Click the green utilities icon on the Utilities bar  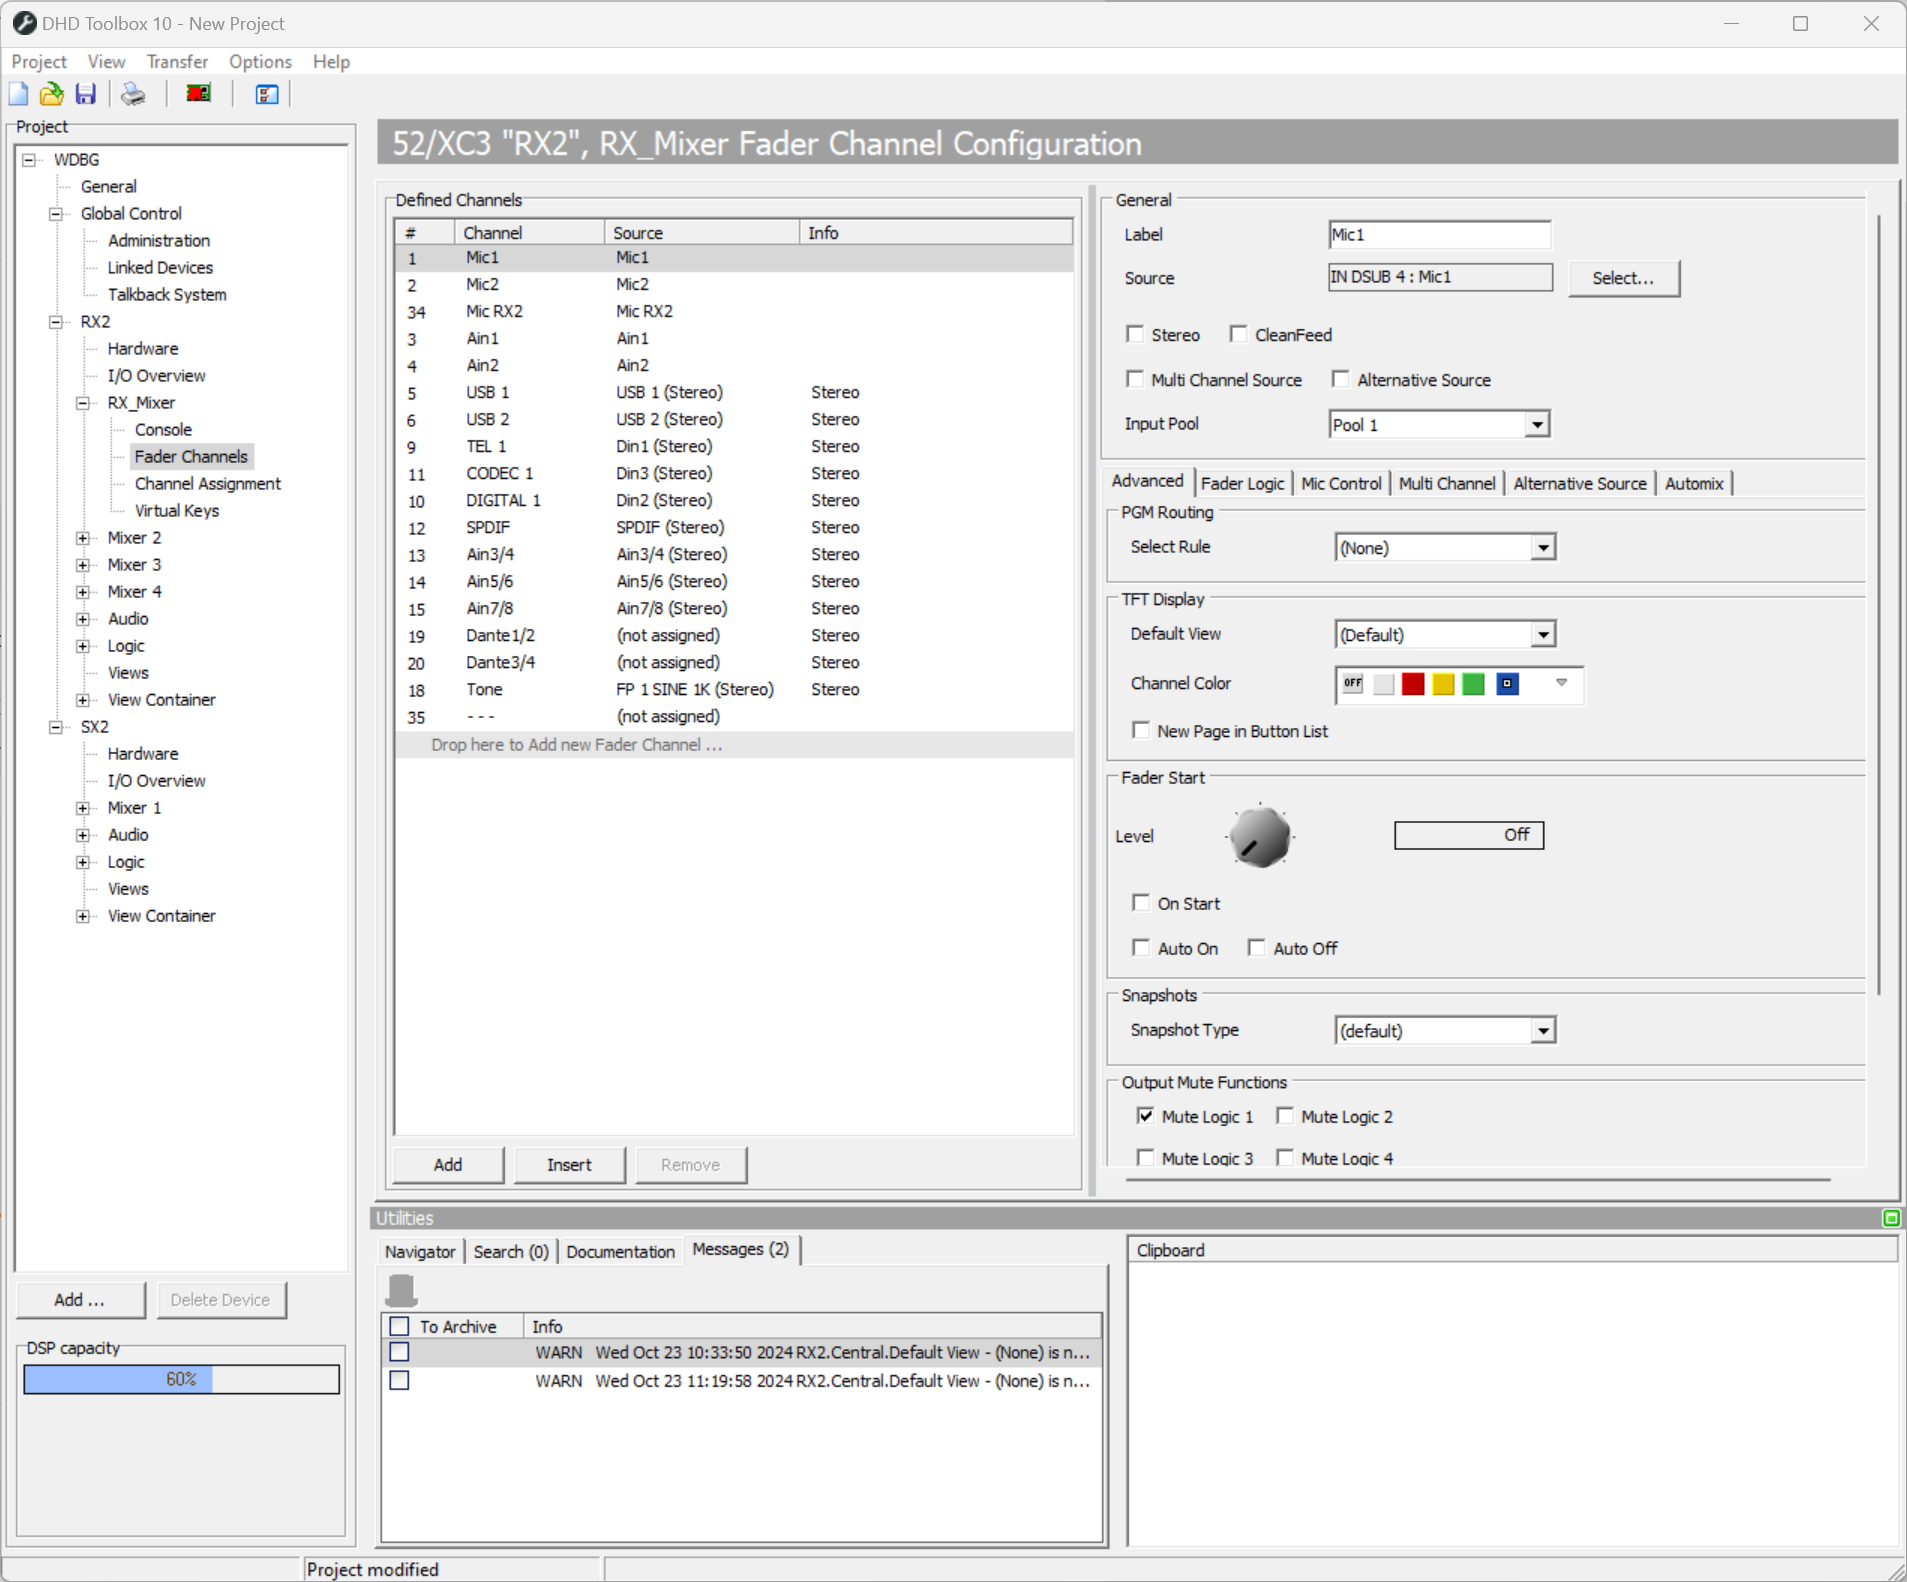pyautogui.click(x=1890, y=1218)
